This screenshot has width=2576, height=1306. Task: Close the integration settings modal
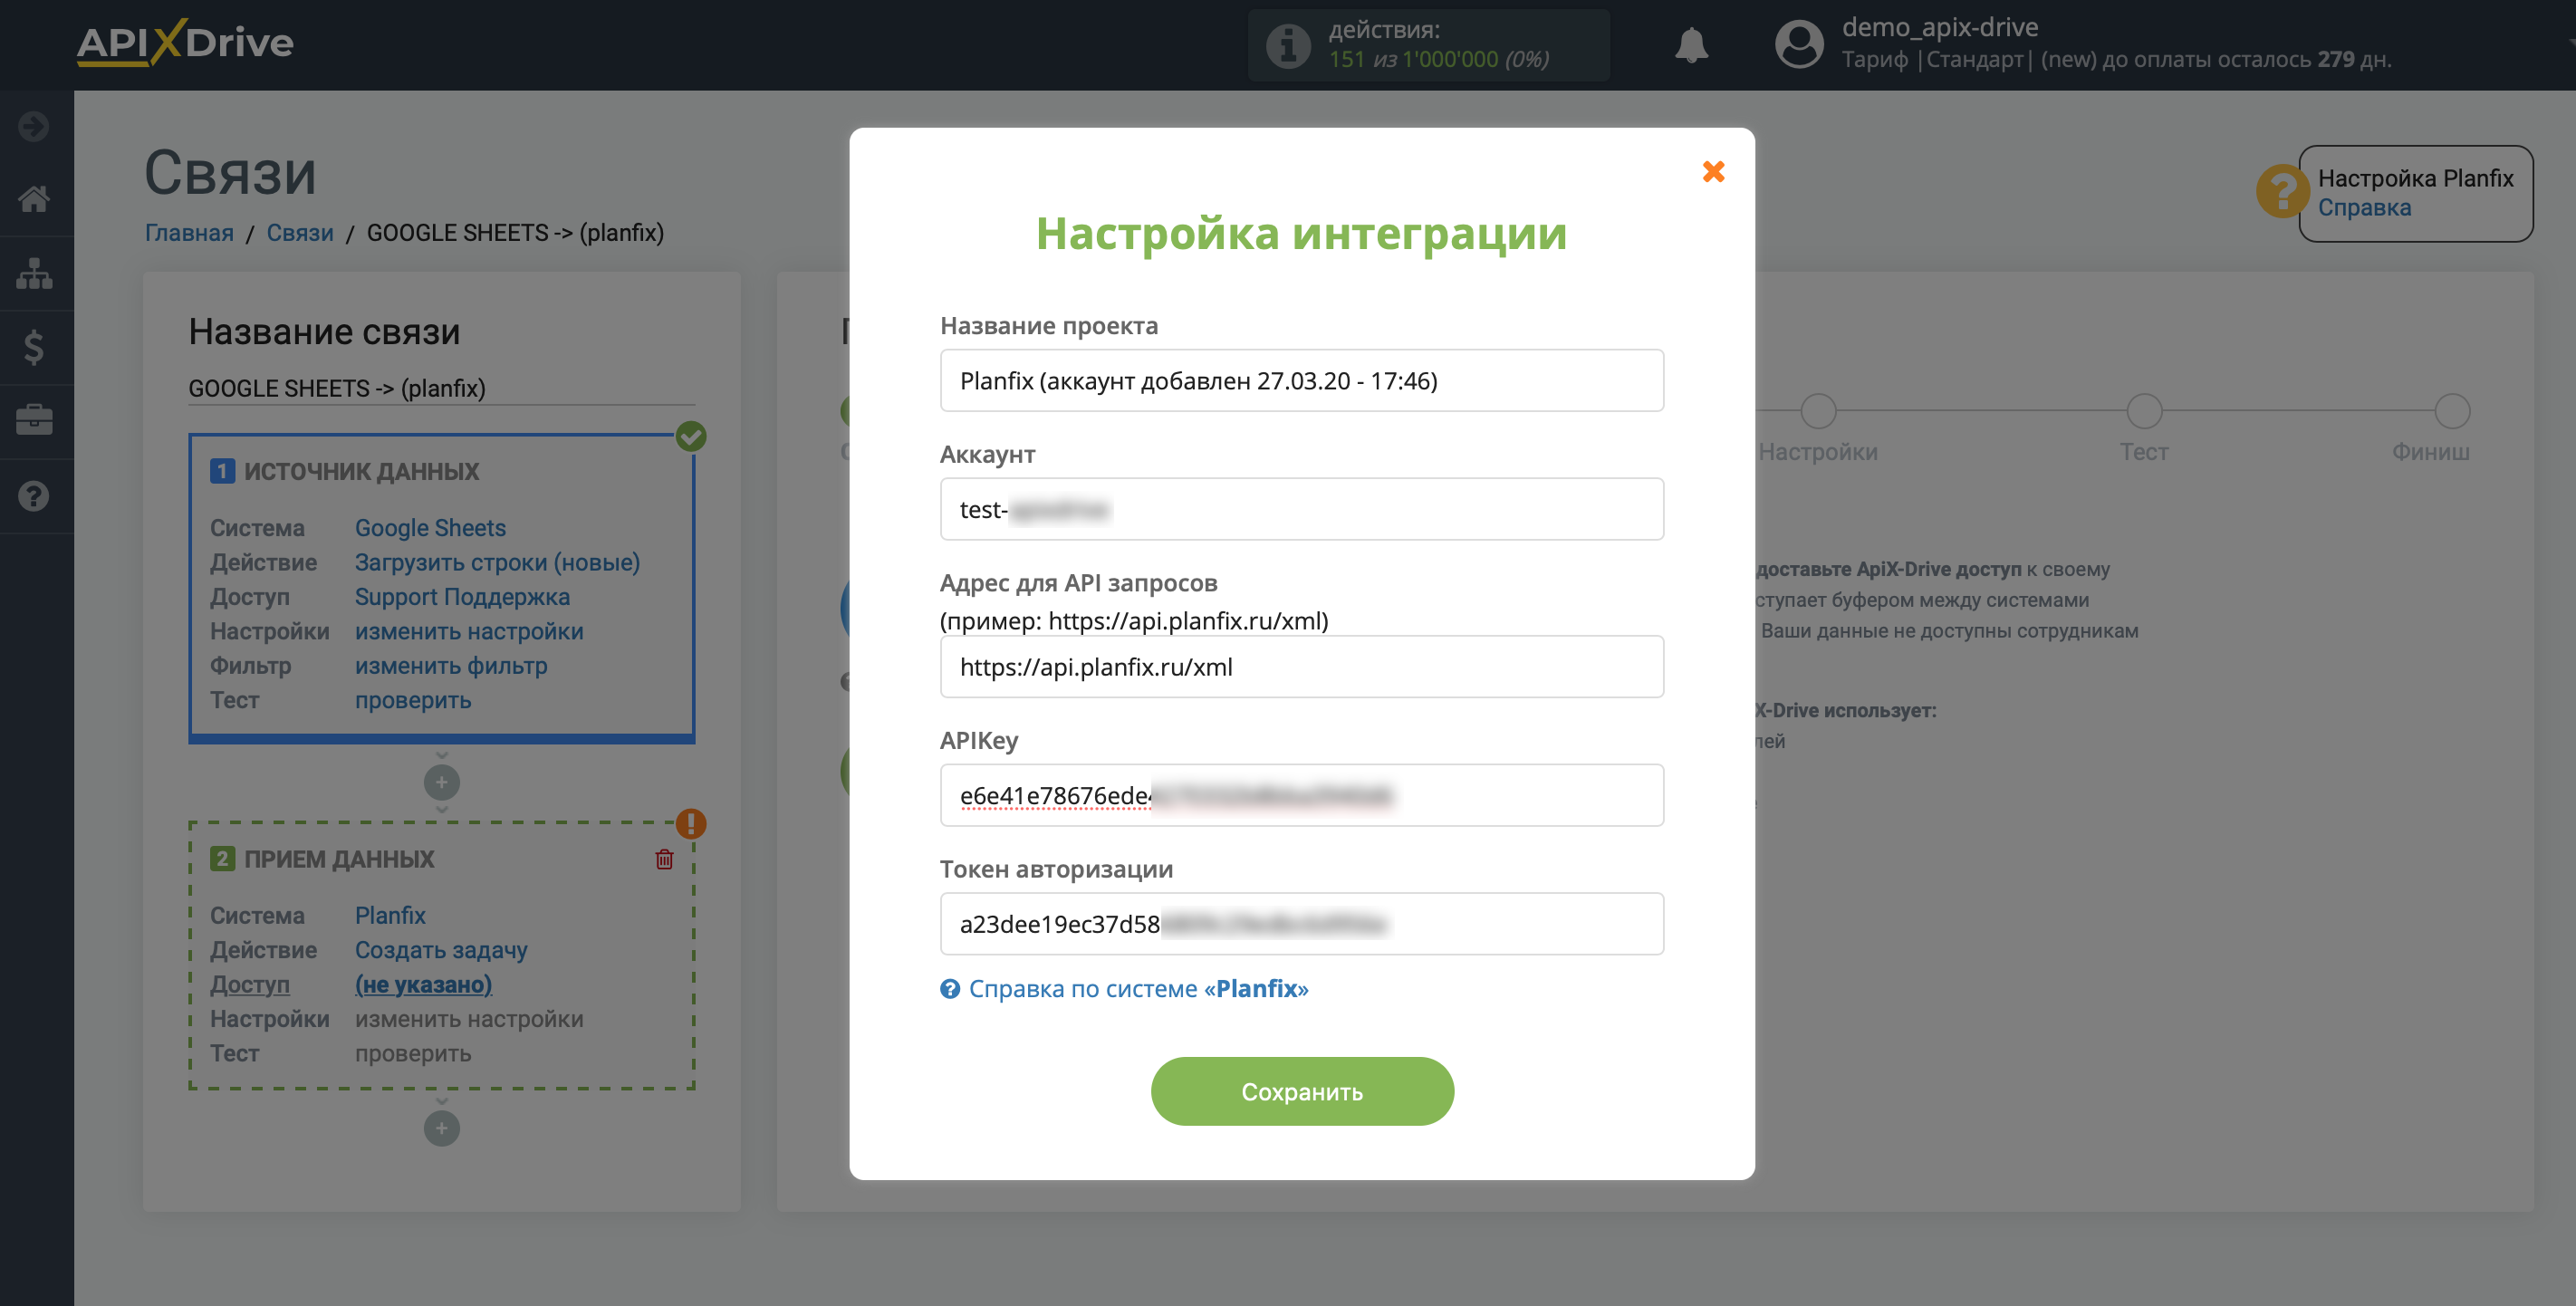pos(1713,172)
